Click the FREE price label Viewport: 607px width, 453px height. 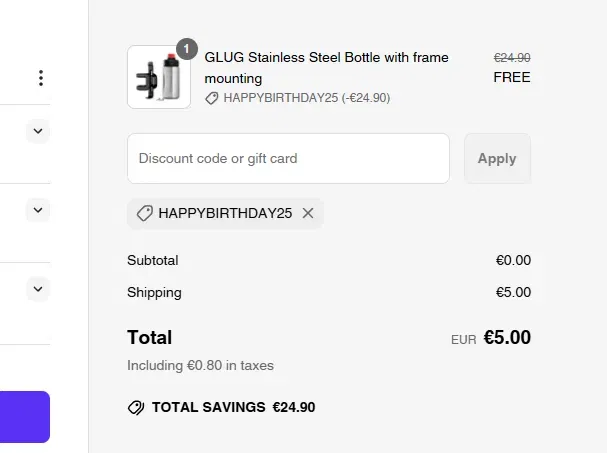(x=512, y=77)
